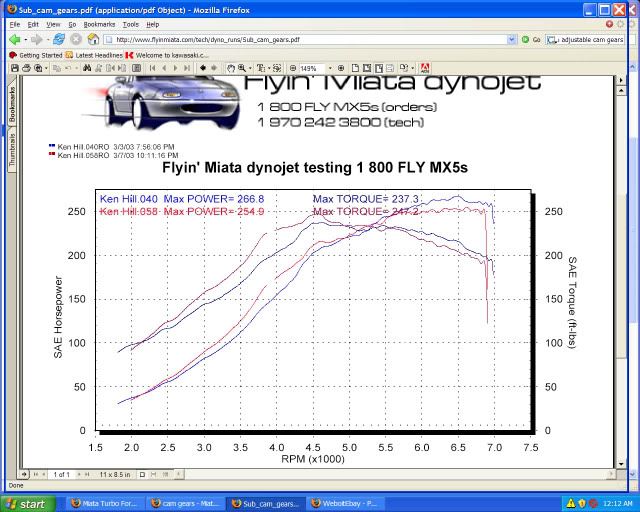Go to next page in Adobe toolbar
This screenshot has width=640, height=512.
tap(176, 68)
